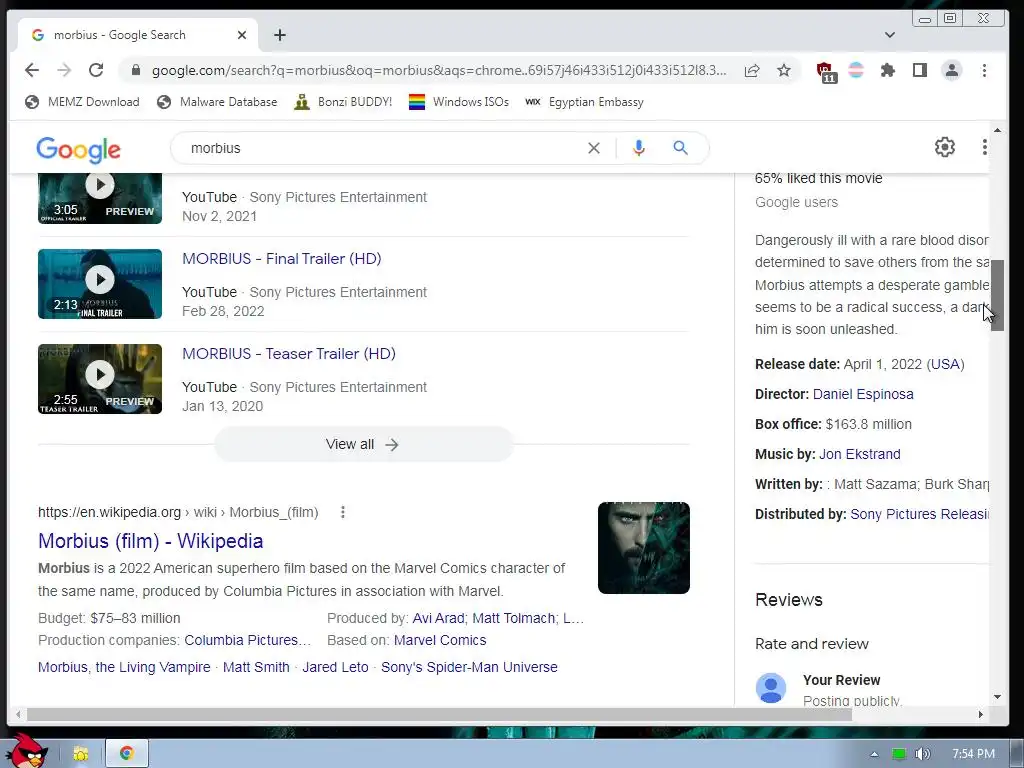Click the horizontal scrollbar right arrow

pyautogui.click(x=980, y=714)
